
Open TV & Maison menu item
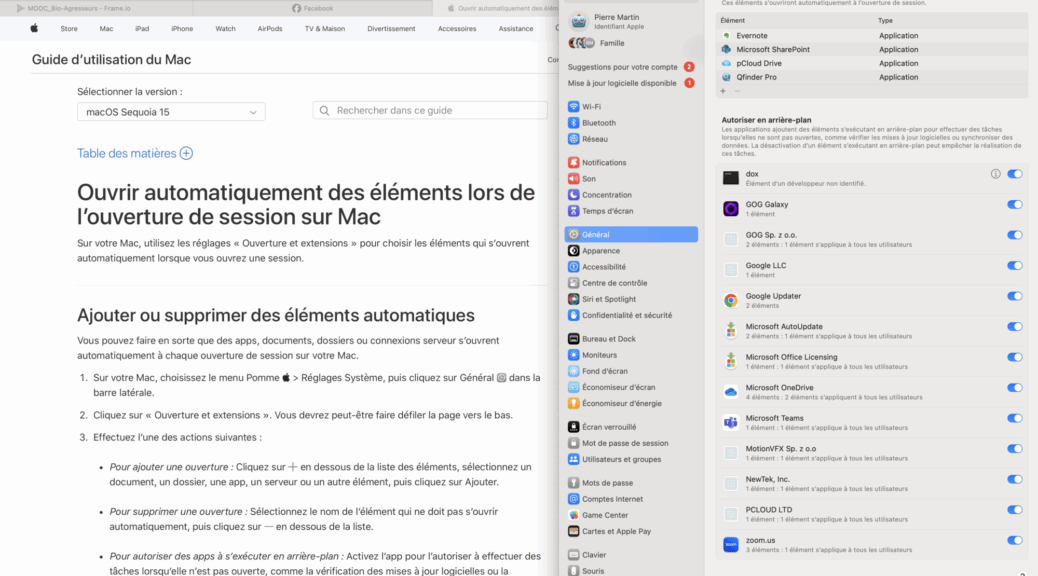coord(325,28)
